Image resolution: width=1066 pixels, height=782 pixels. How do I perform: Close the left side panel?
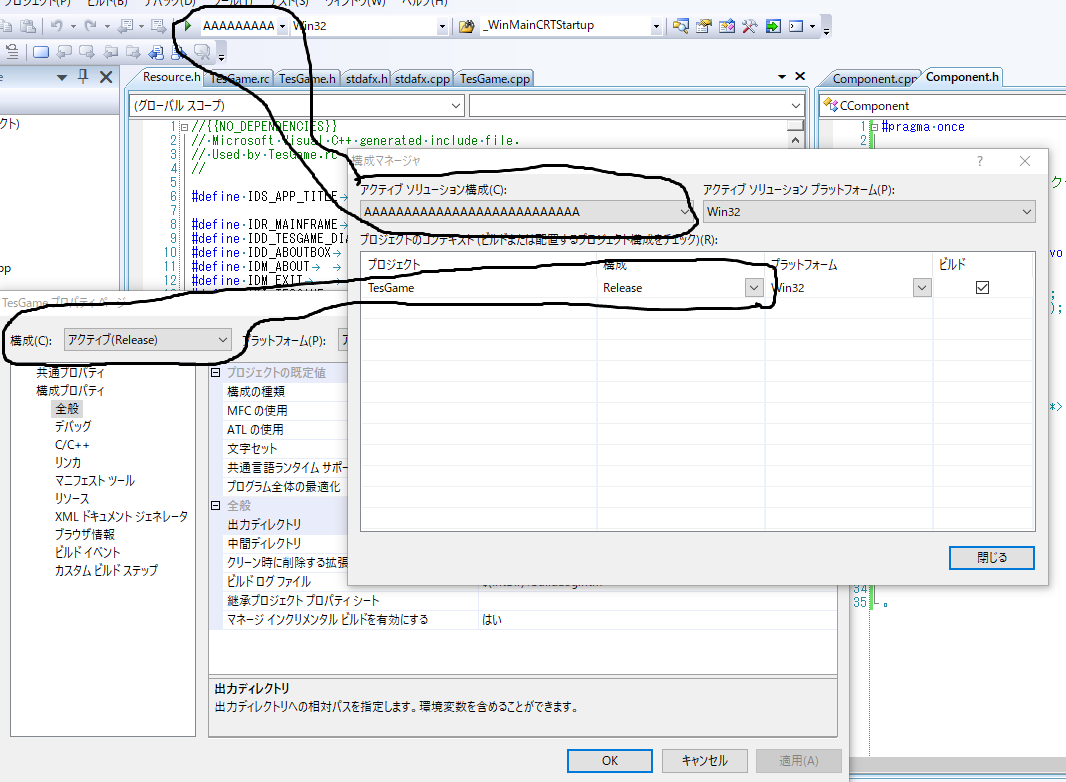pyautogui.click(x=106, y=77)
